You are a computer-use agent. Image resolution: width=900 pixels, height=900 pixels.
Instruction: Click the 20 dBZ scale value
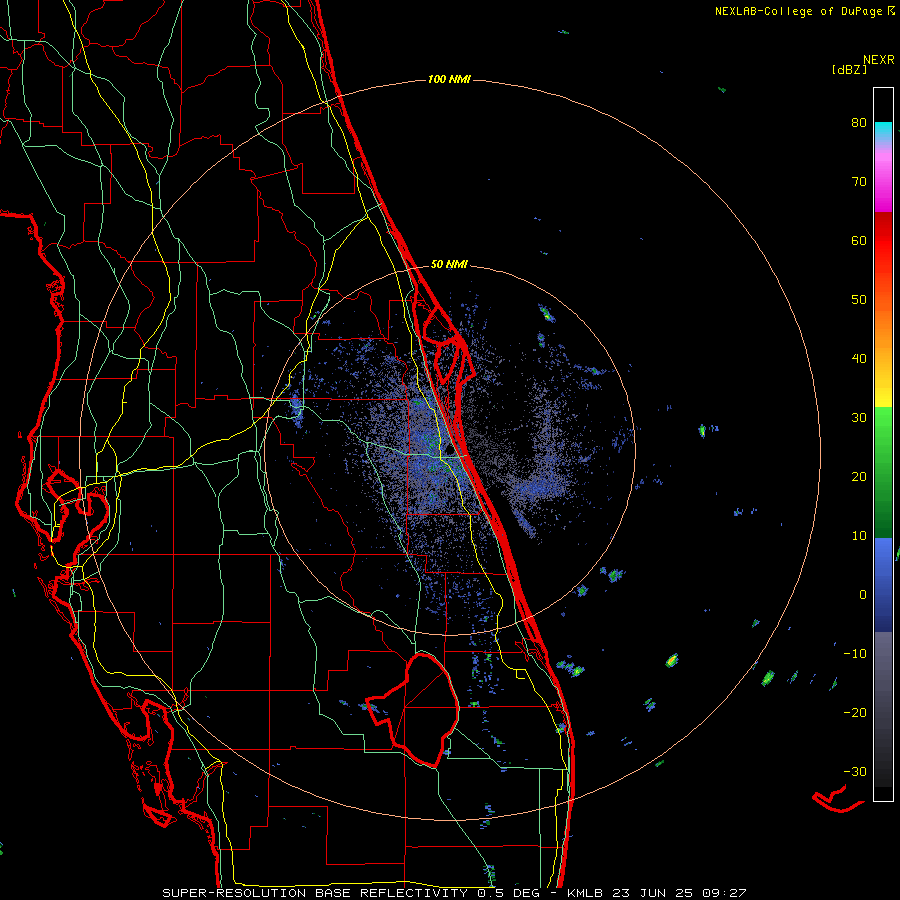click(859, 477)
